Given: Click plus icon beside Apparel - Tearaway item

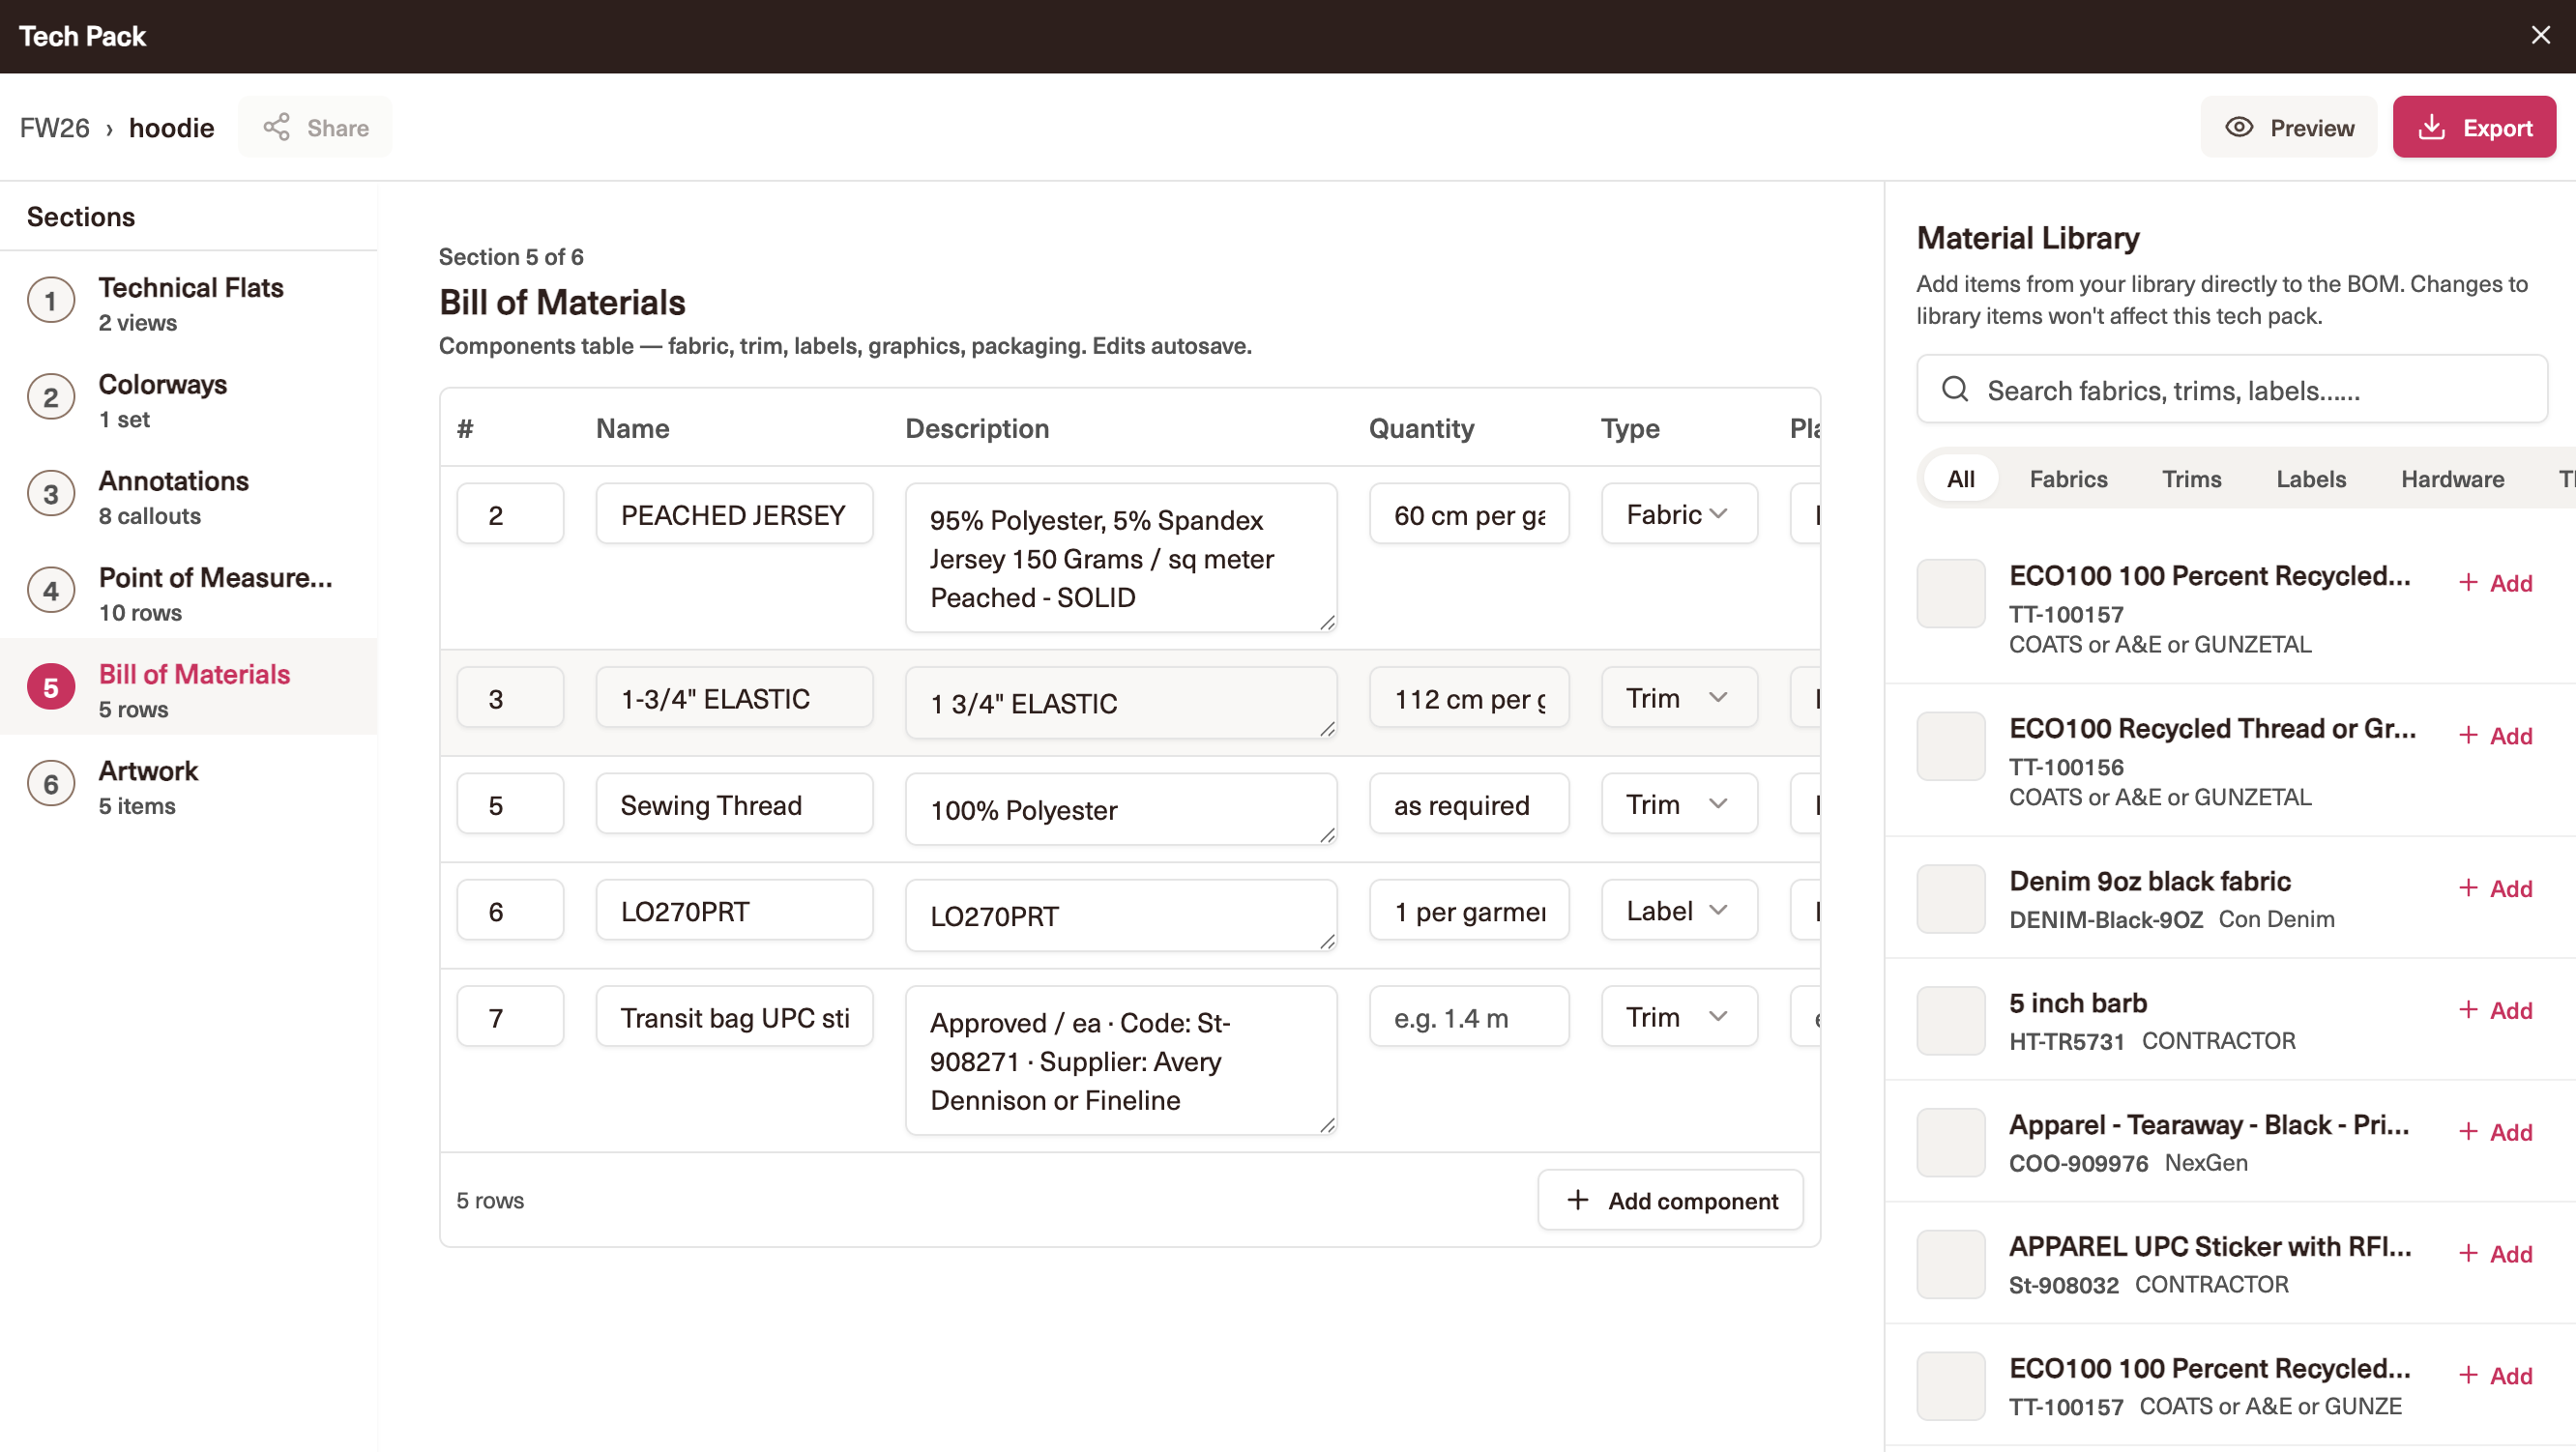Looking at the screenshot, I should click(2468, 1131).
